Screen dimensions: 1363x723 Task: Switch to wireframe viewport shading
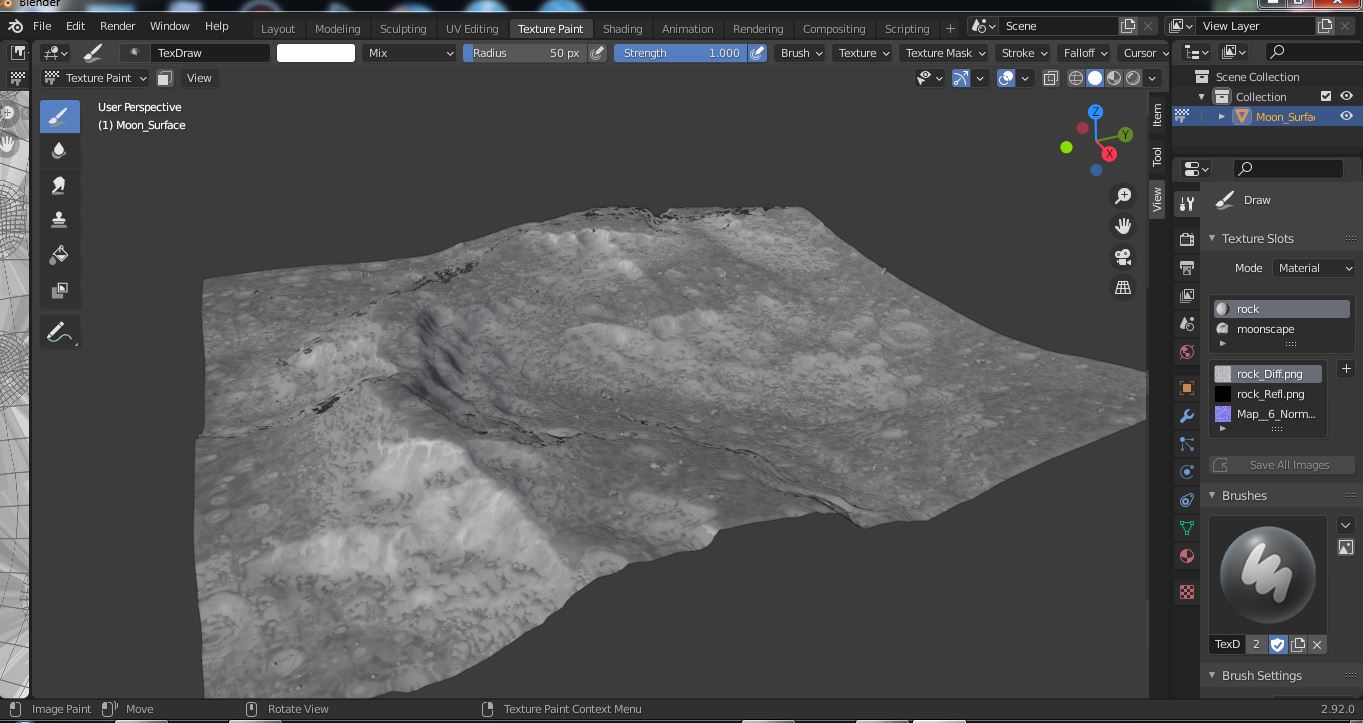point(1076,78)
